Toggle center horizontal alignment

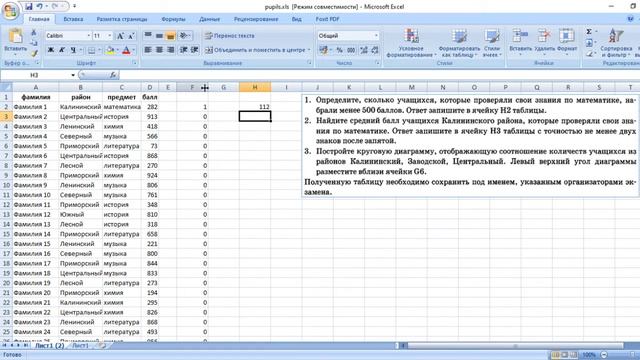point(159,50)
